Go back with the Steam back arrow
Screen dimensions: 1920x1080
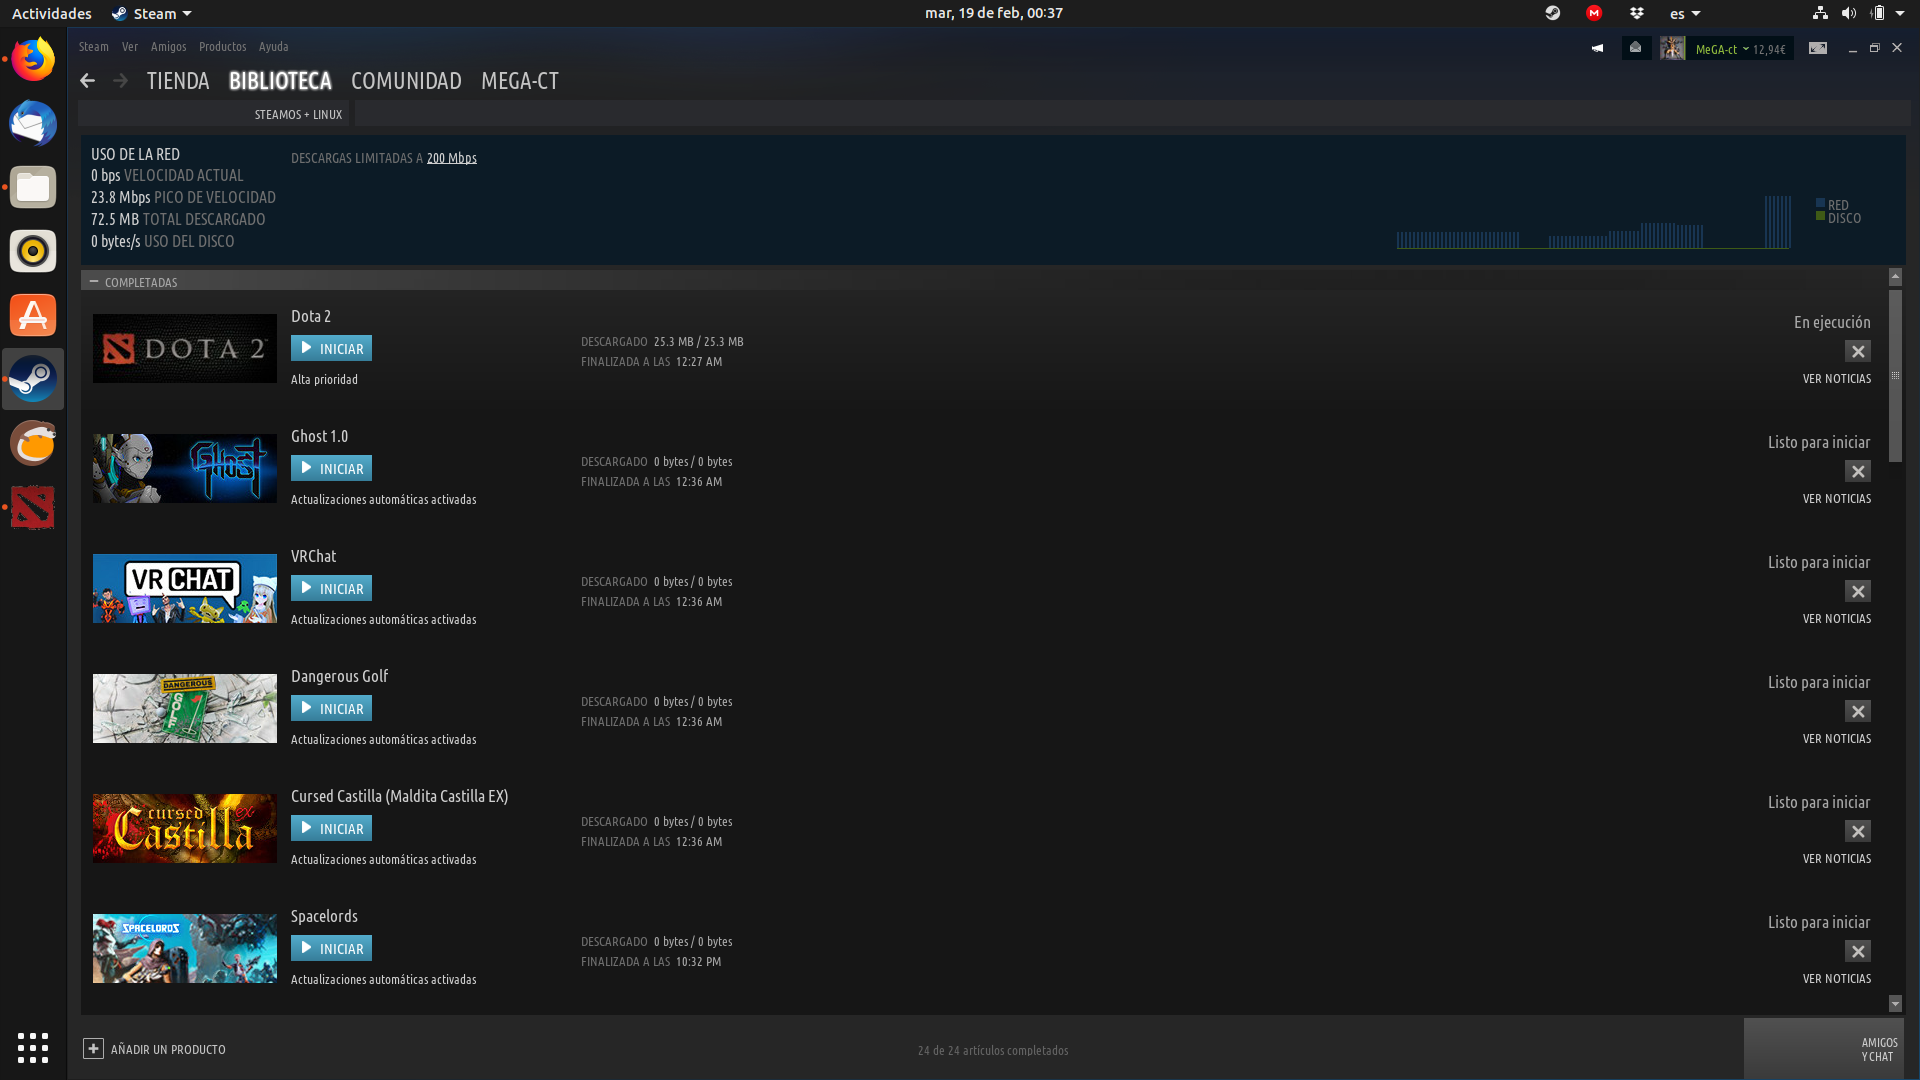point(88,81)
